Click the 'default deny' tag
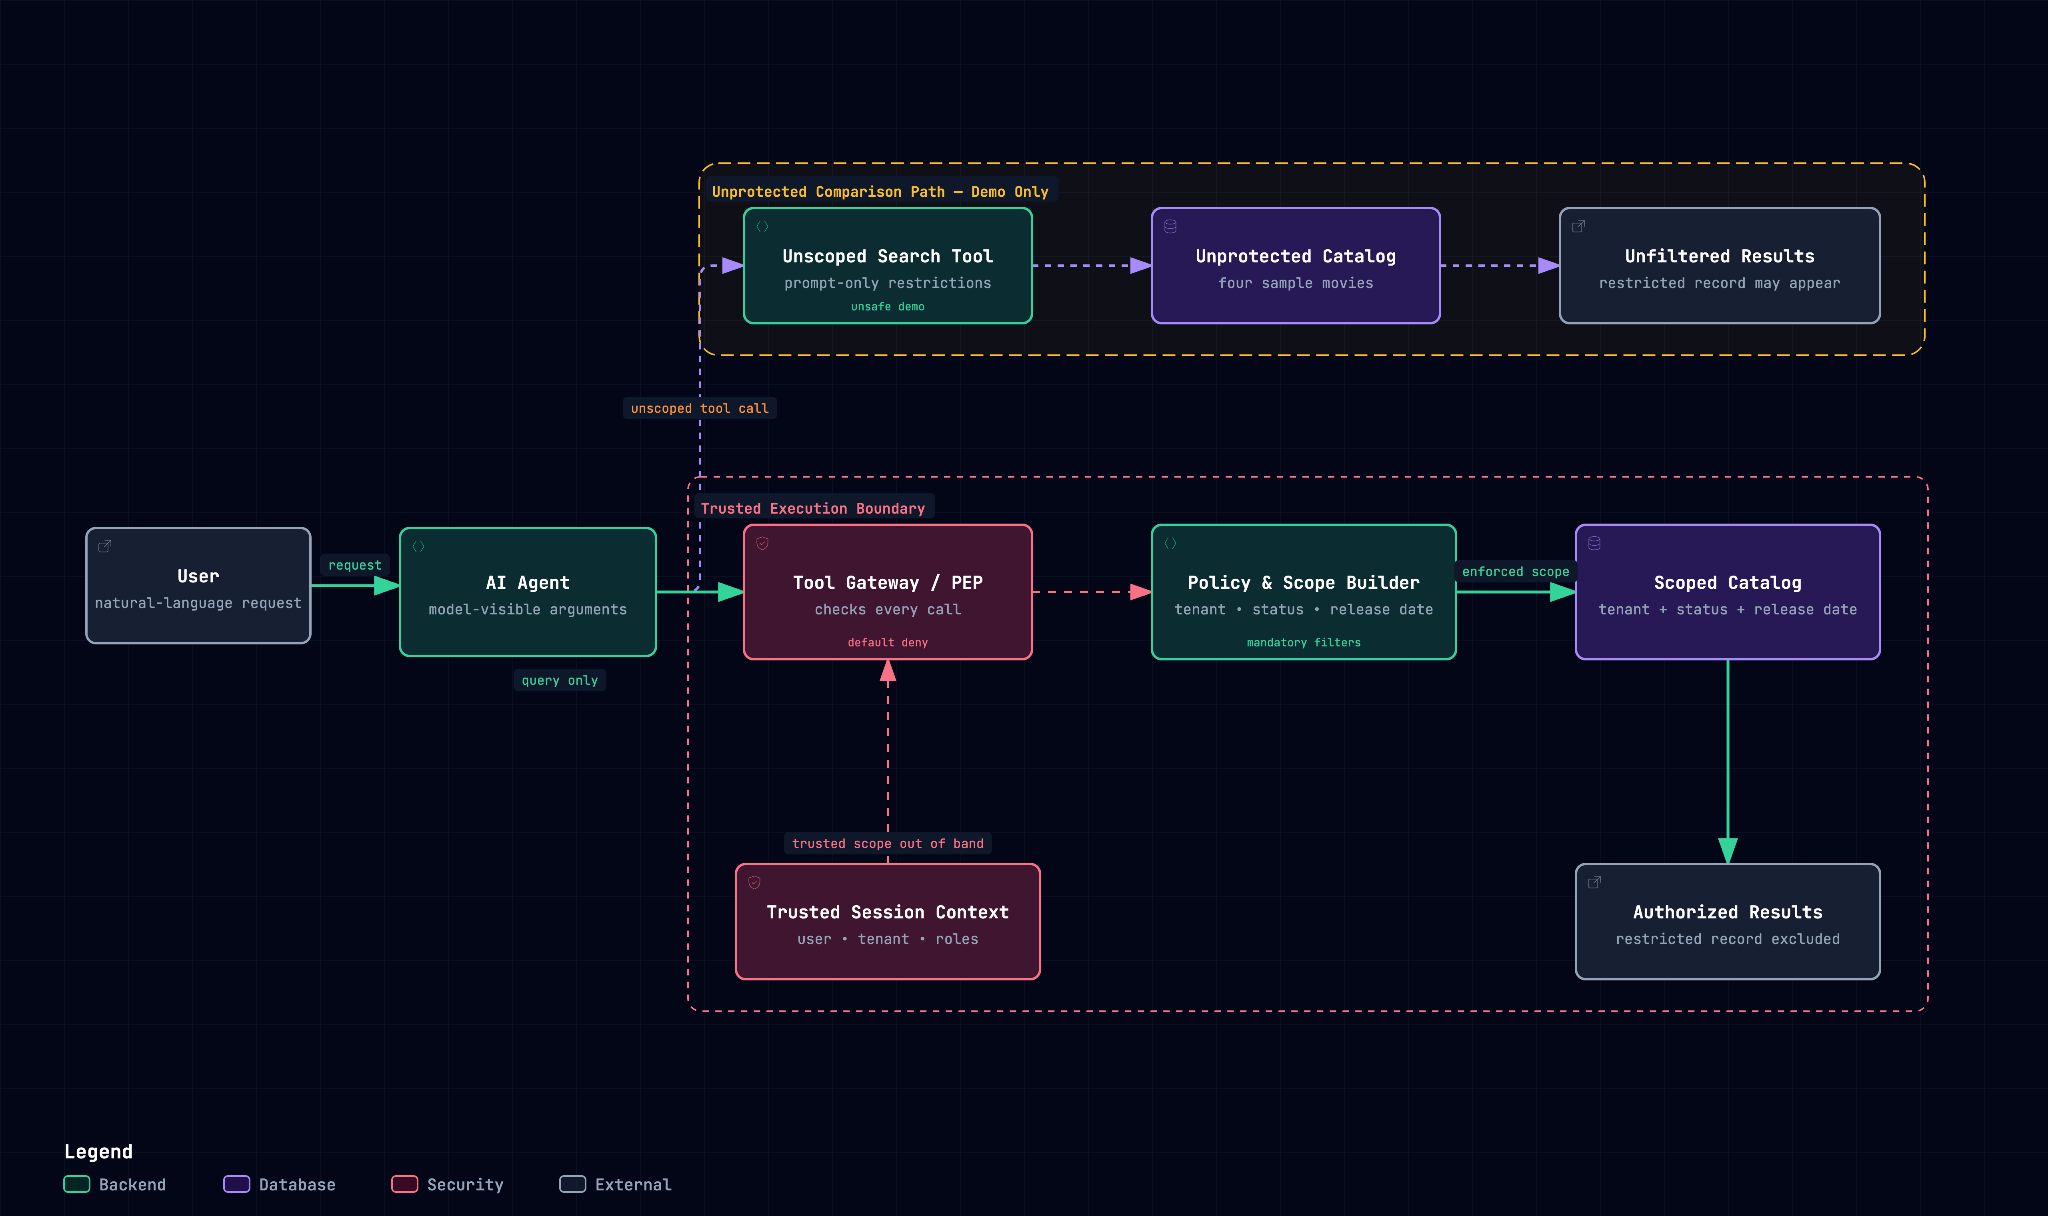This screenshot has width=2048, height=1216. (888, 642)
